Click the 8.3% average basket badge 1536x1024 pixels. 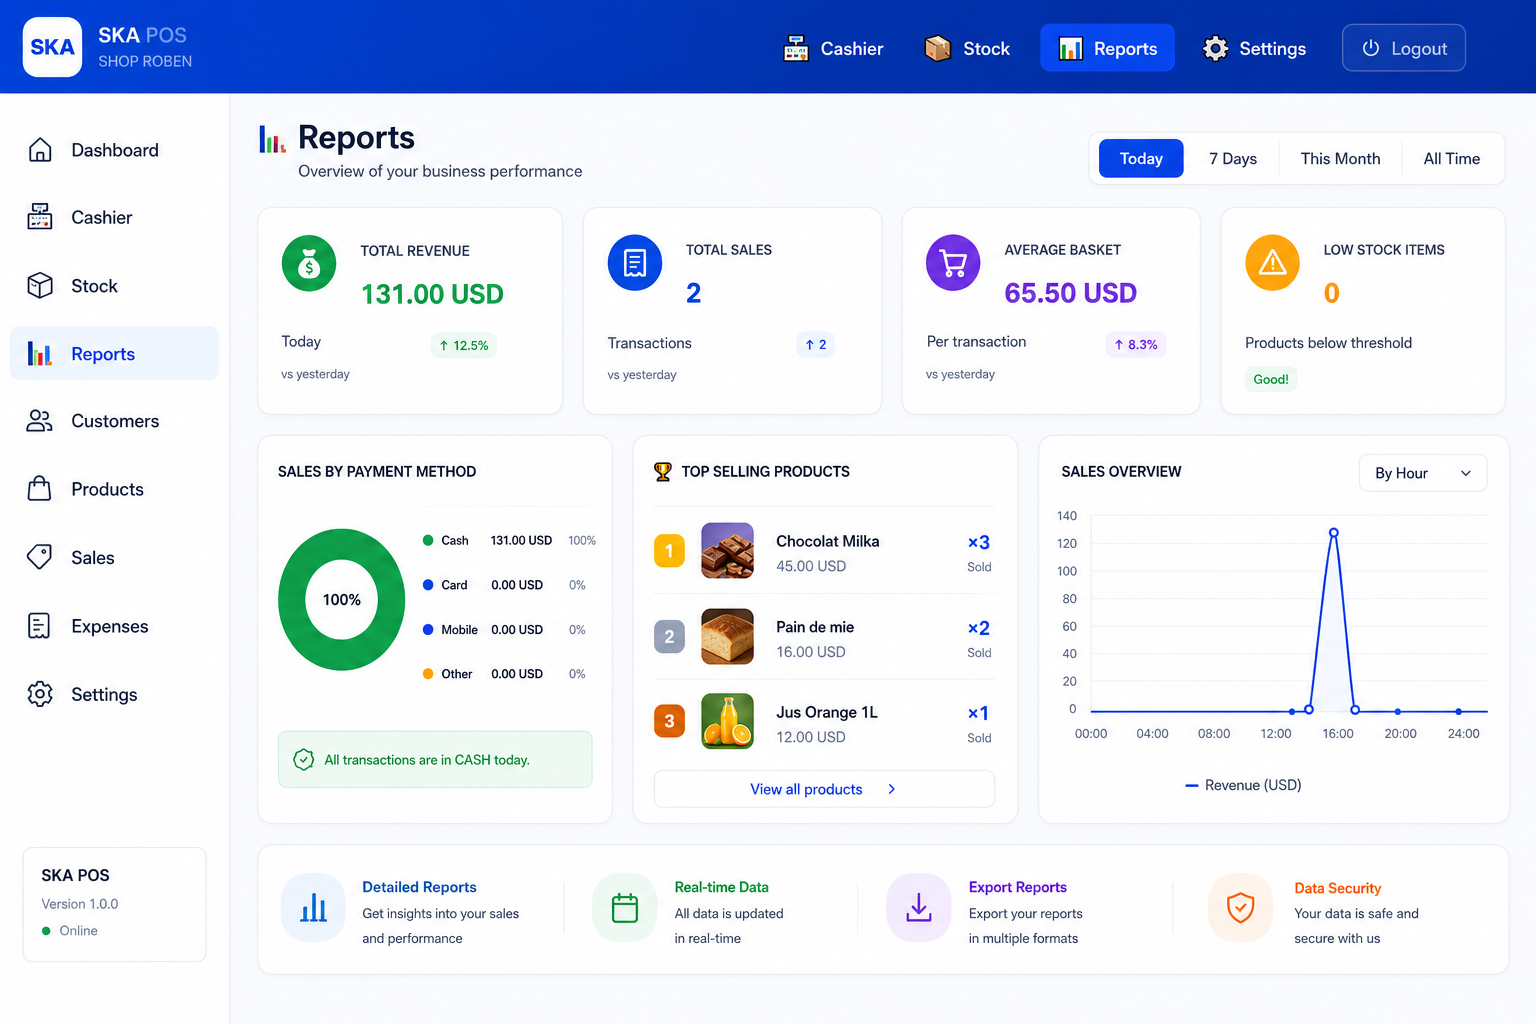1135,344
